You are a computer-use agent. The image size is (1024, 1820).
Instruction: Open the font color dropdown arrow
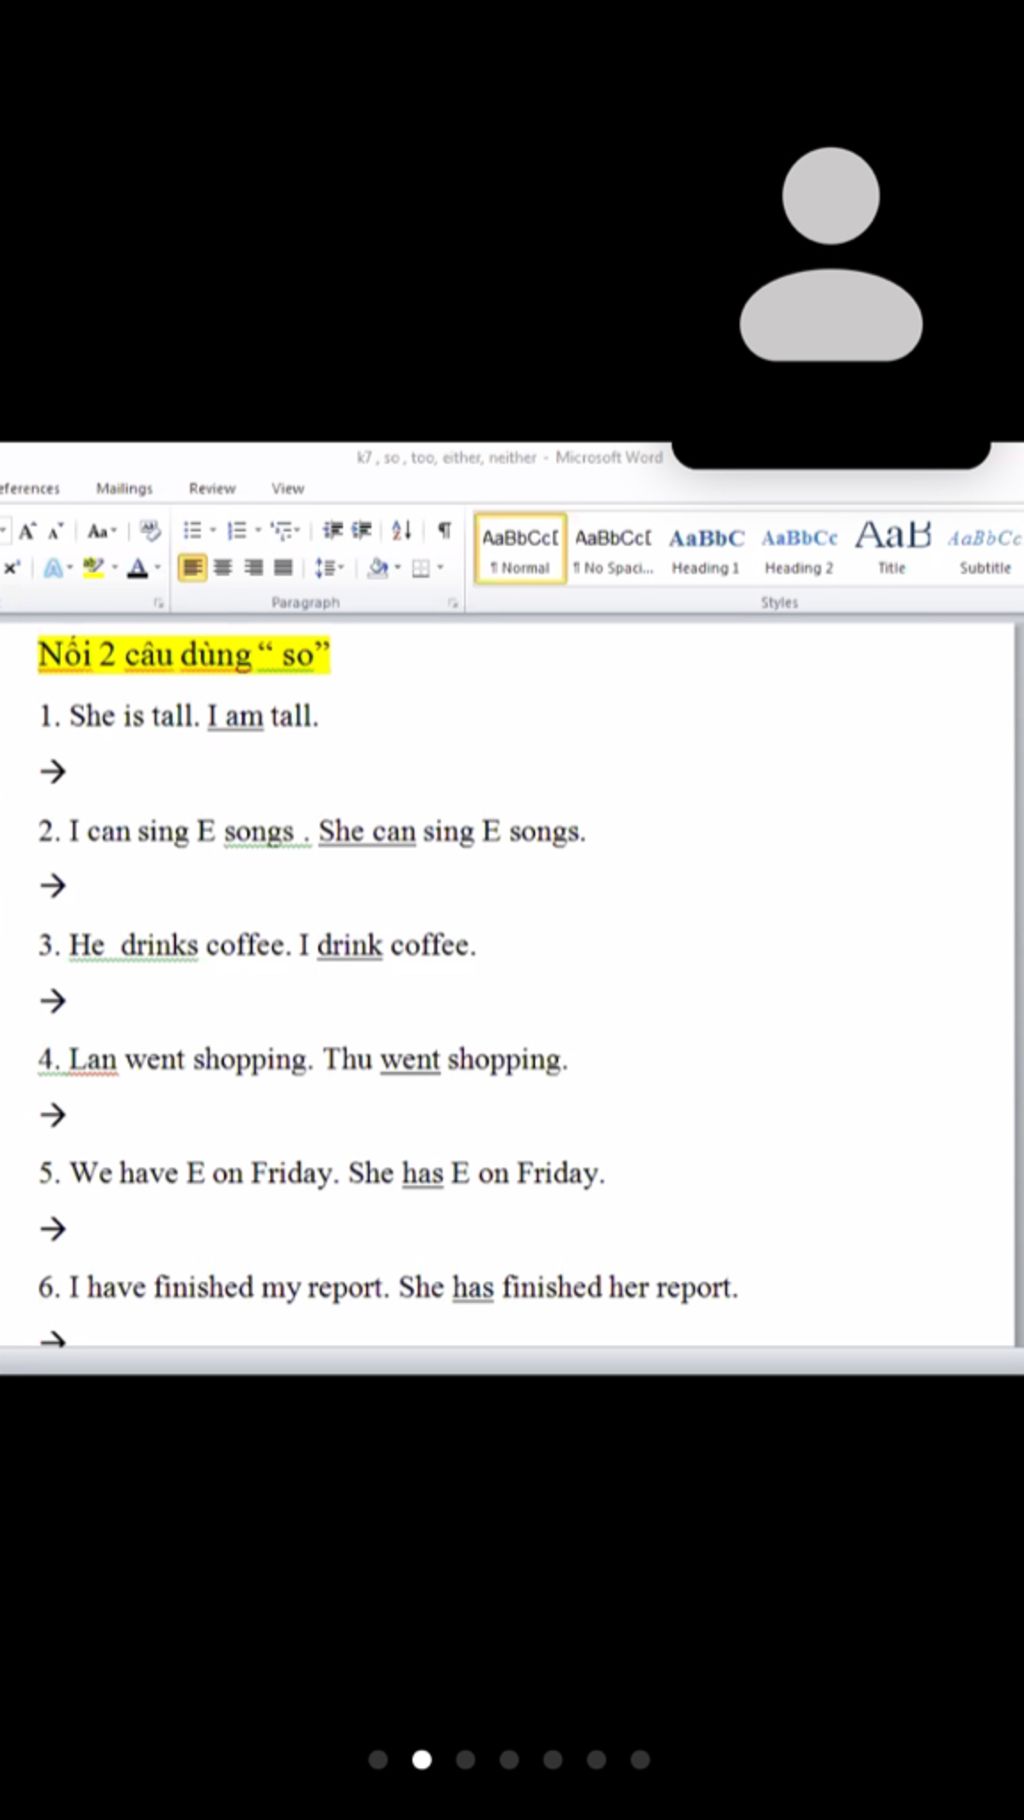point(157,568)
